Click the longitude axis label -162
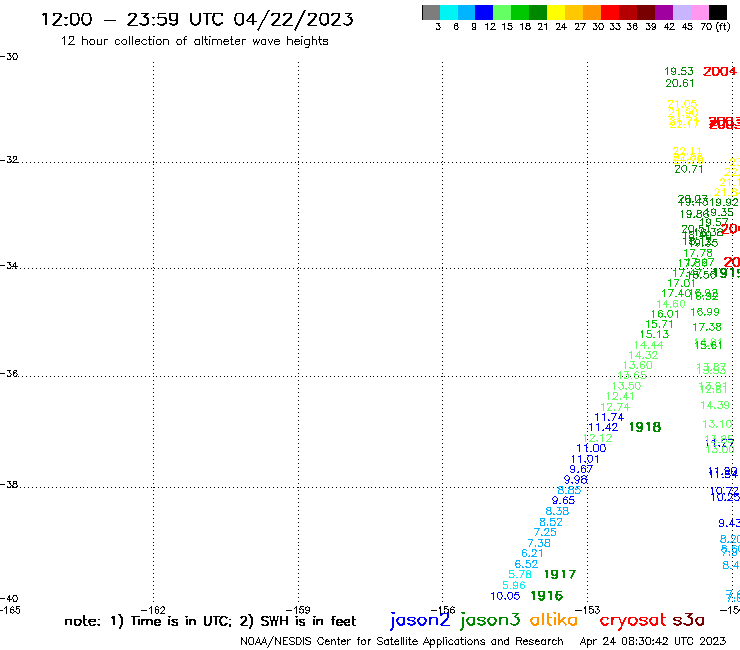This screenshot has height=650, width=740. point(153,610)
